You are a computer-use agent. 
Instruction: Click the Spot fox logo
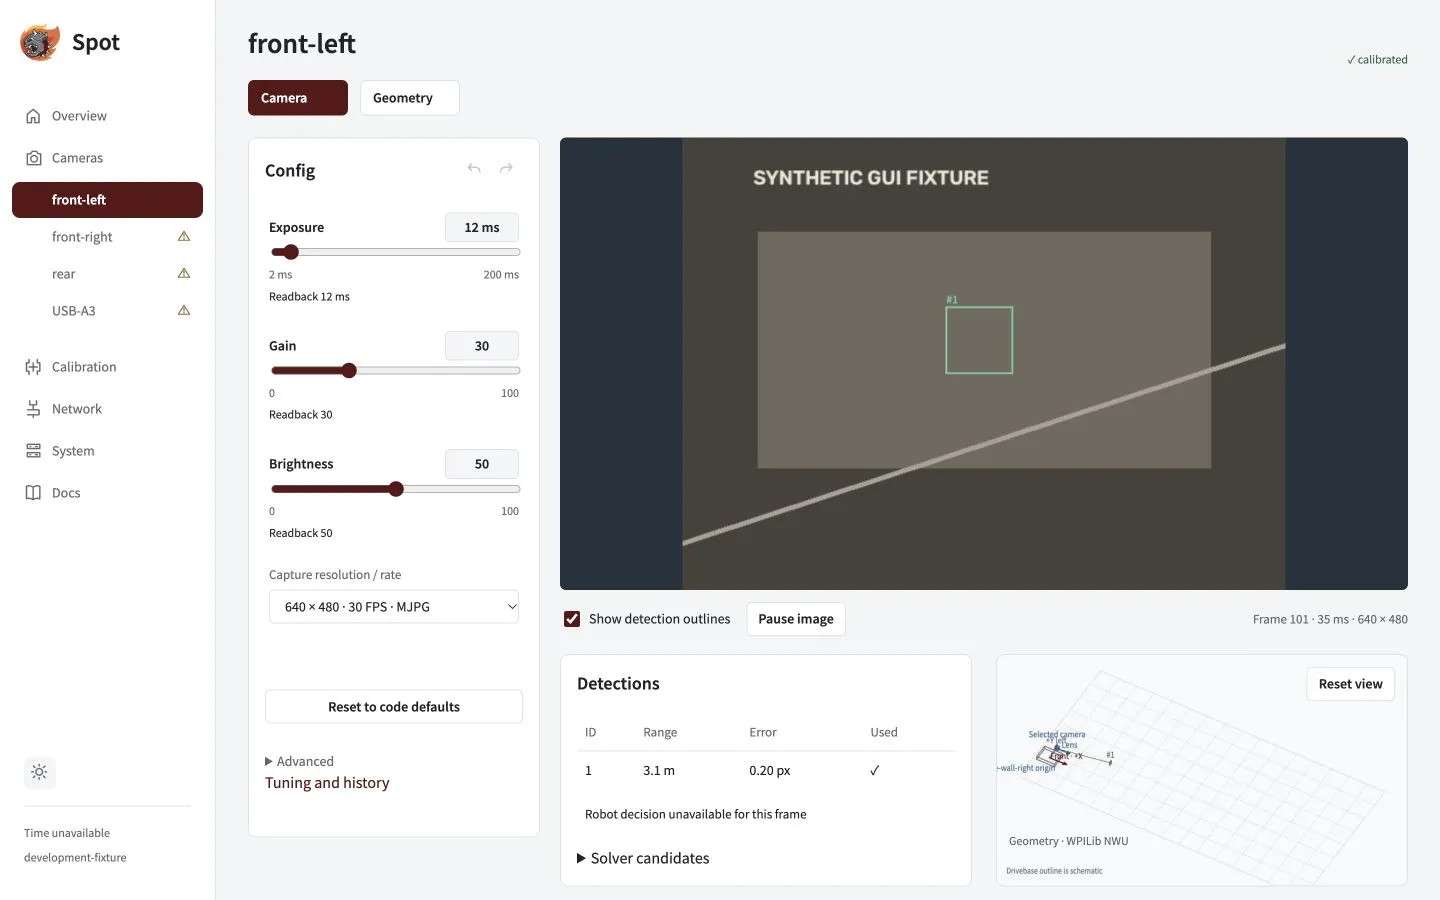click(x=40, y=42)
